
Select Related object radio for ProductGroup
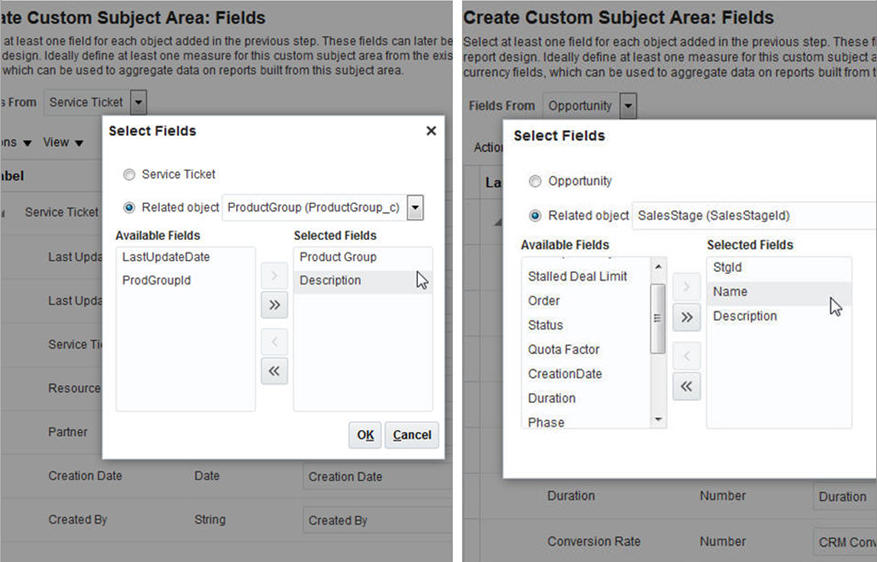tap(129, 208)
